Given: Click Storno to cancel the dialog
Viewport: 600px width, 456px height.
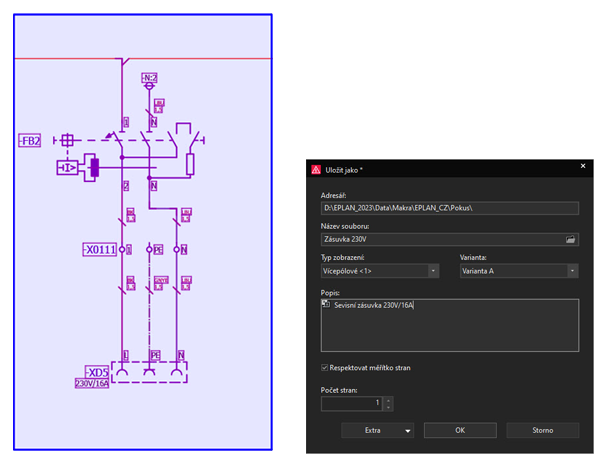Looking at the screenshot, I should (543, 430).
